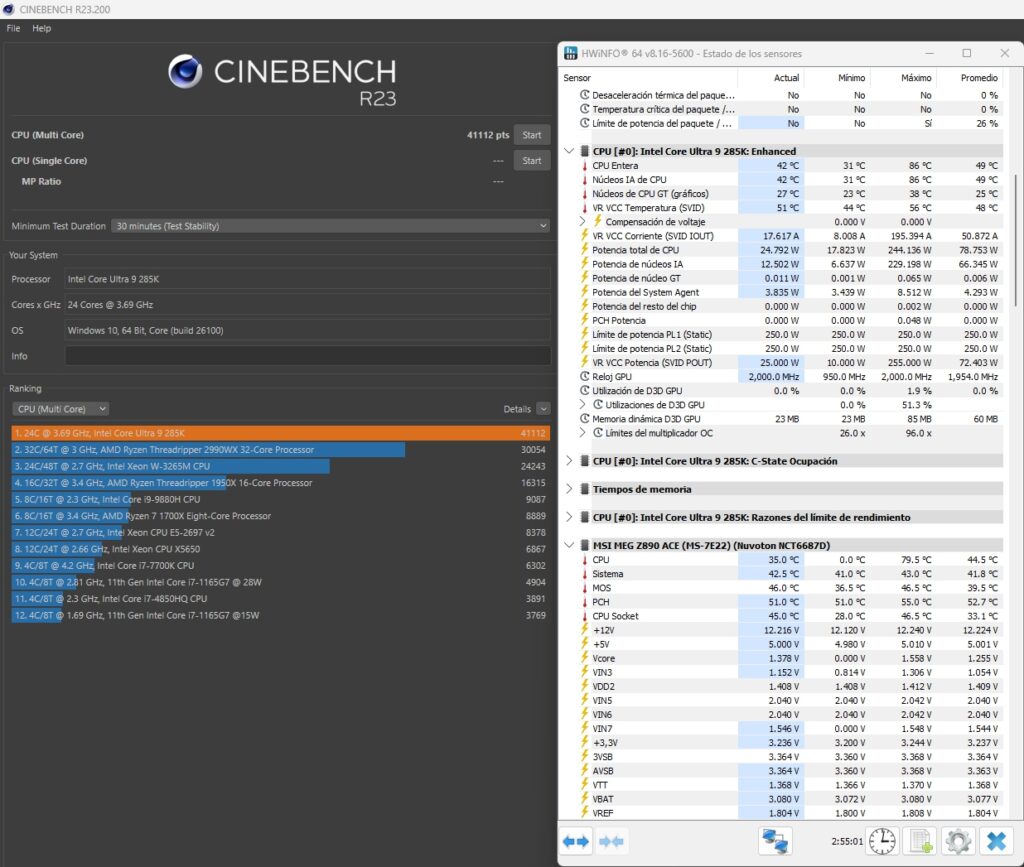Viewport: 1024px width, 867px height.
Task: Click the Cinebench icon in the title bar
Action: tap(8, 9)
